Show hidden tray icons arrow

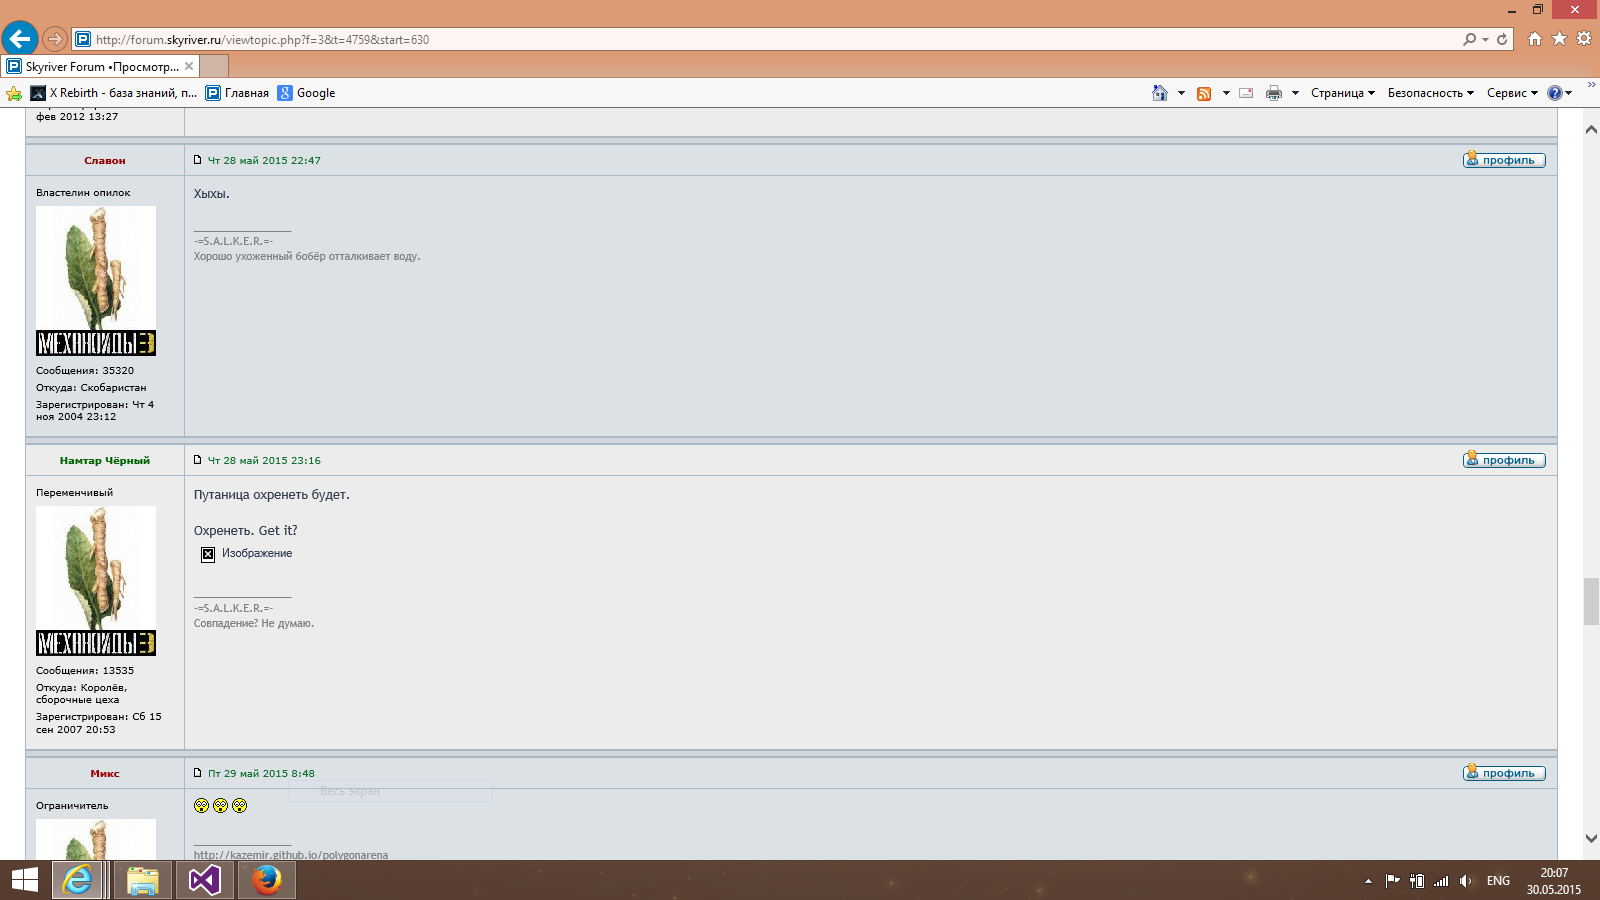coord(1368,881)
